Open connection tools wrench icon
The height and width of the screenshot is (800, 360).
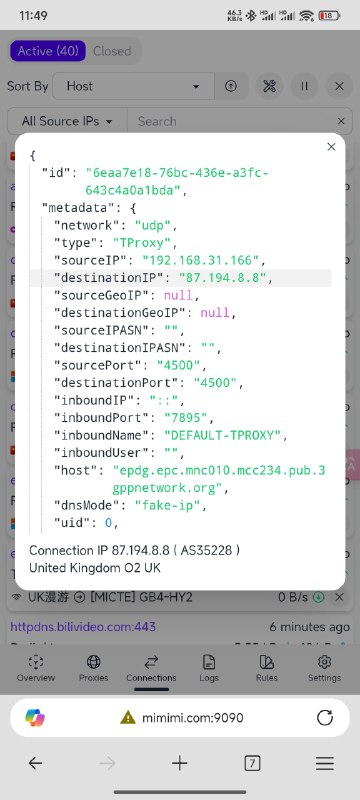(269, 86)
